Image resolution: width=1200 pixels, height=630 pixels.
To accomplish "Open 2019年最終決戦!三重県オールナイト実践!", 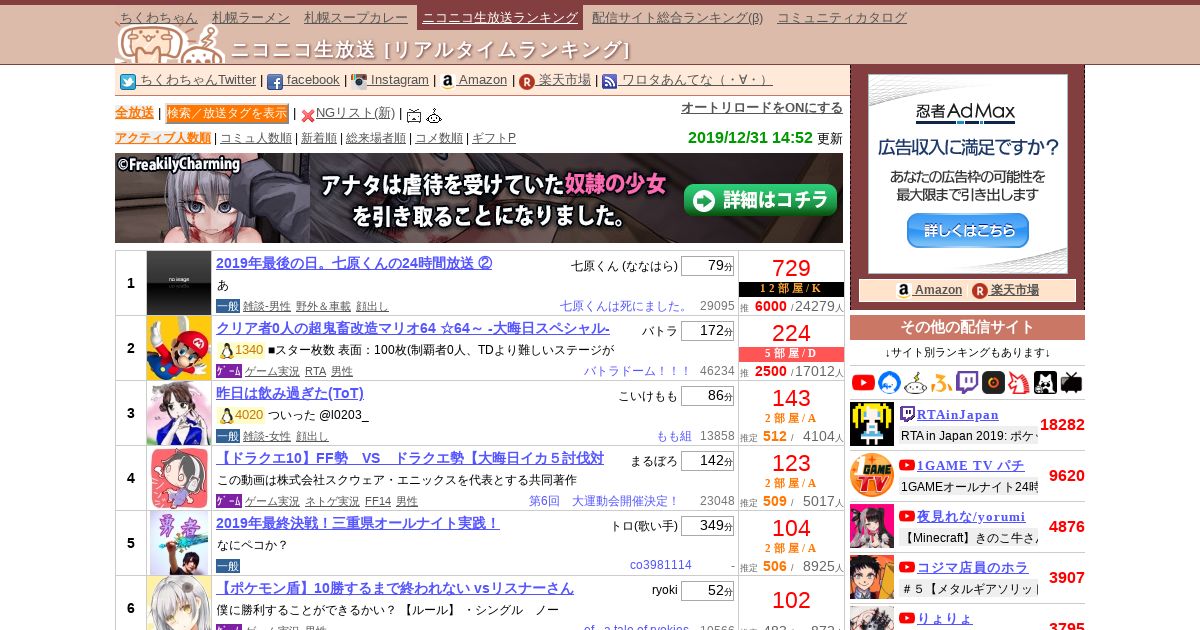I will click(358, 523).
